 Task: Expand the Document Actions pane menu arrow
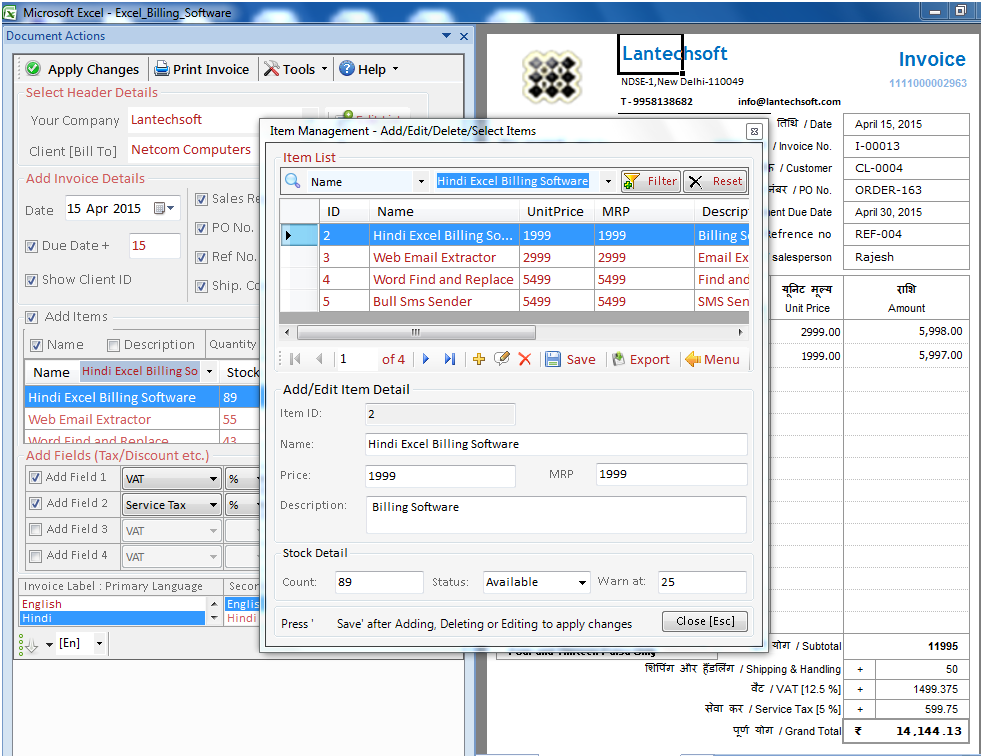pos(446,36)
